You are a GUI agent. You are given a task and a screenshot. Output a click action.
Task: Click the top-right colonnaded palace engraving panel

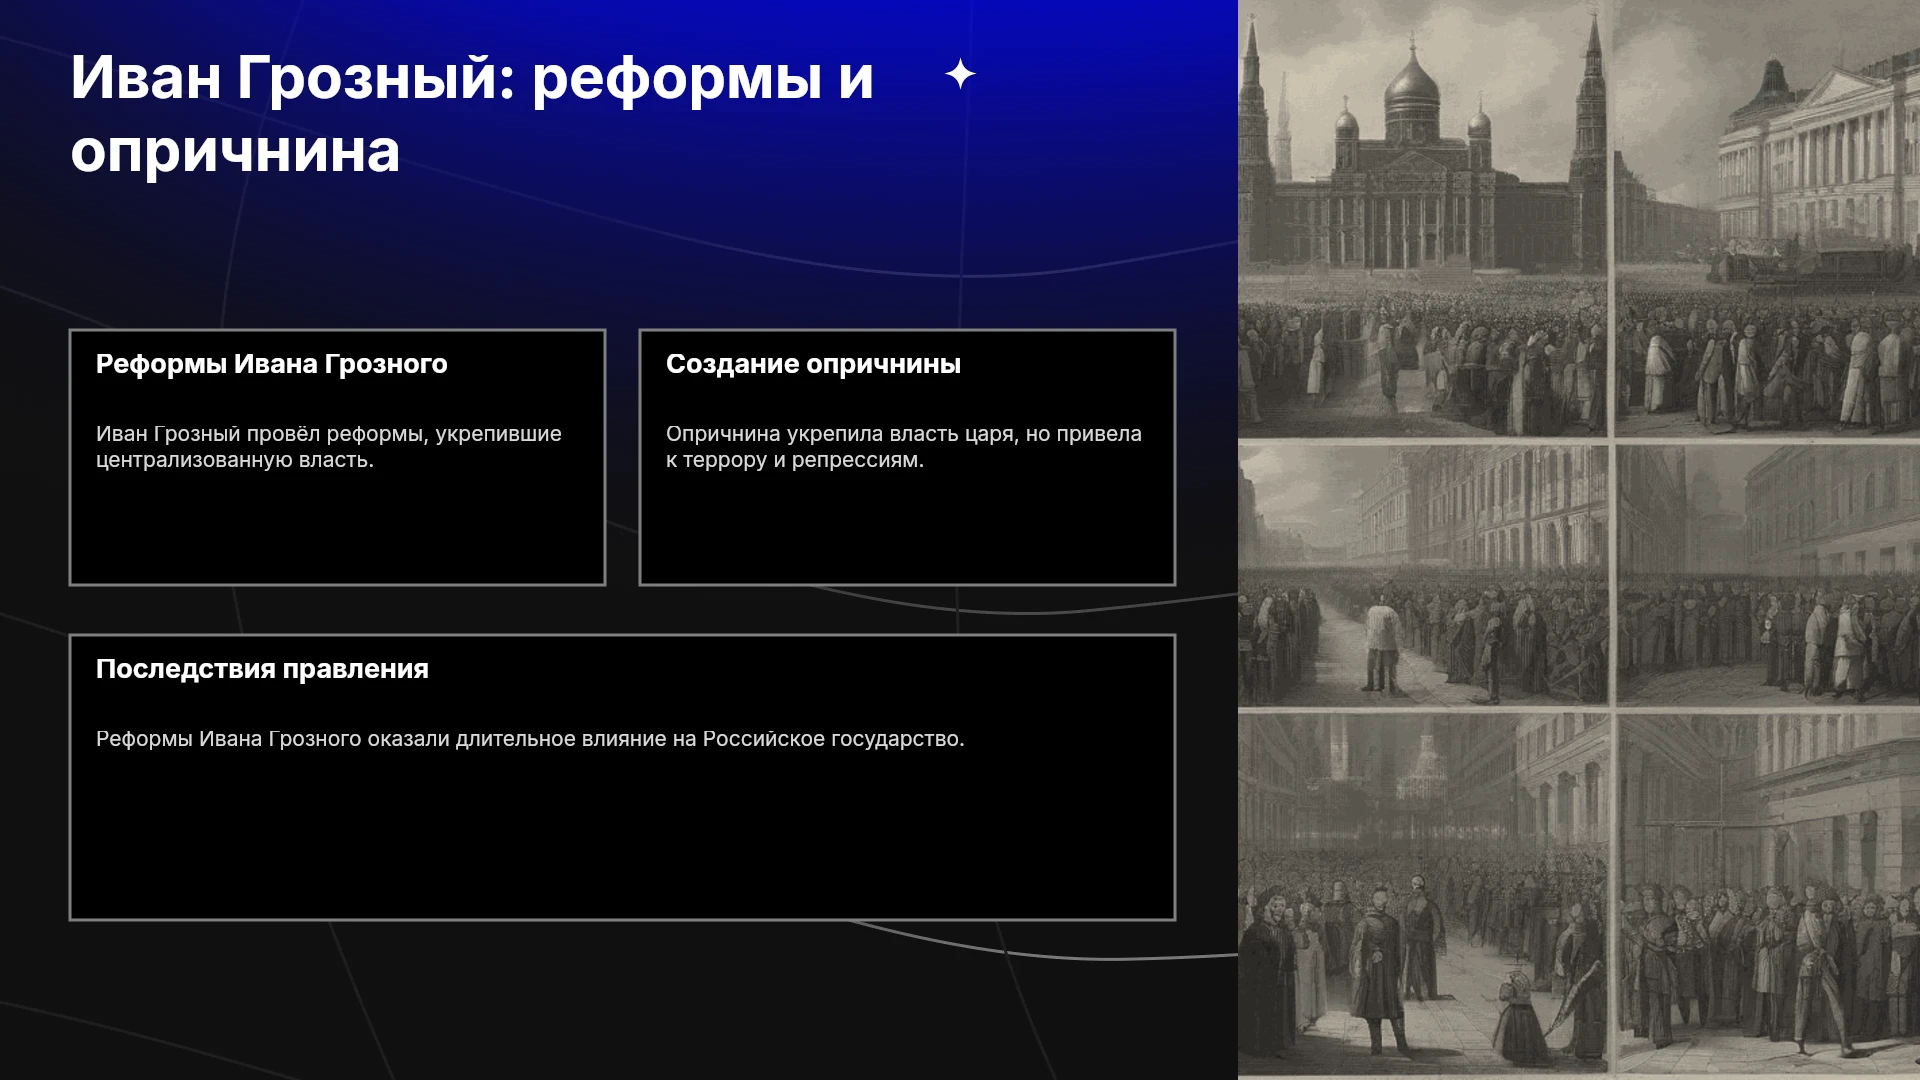pos(1767,218)
